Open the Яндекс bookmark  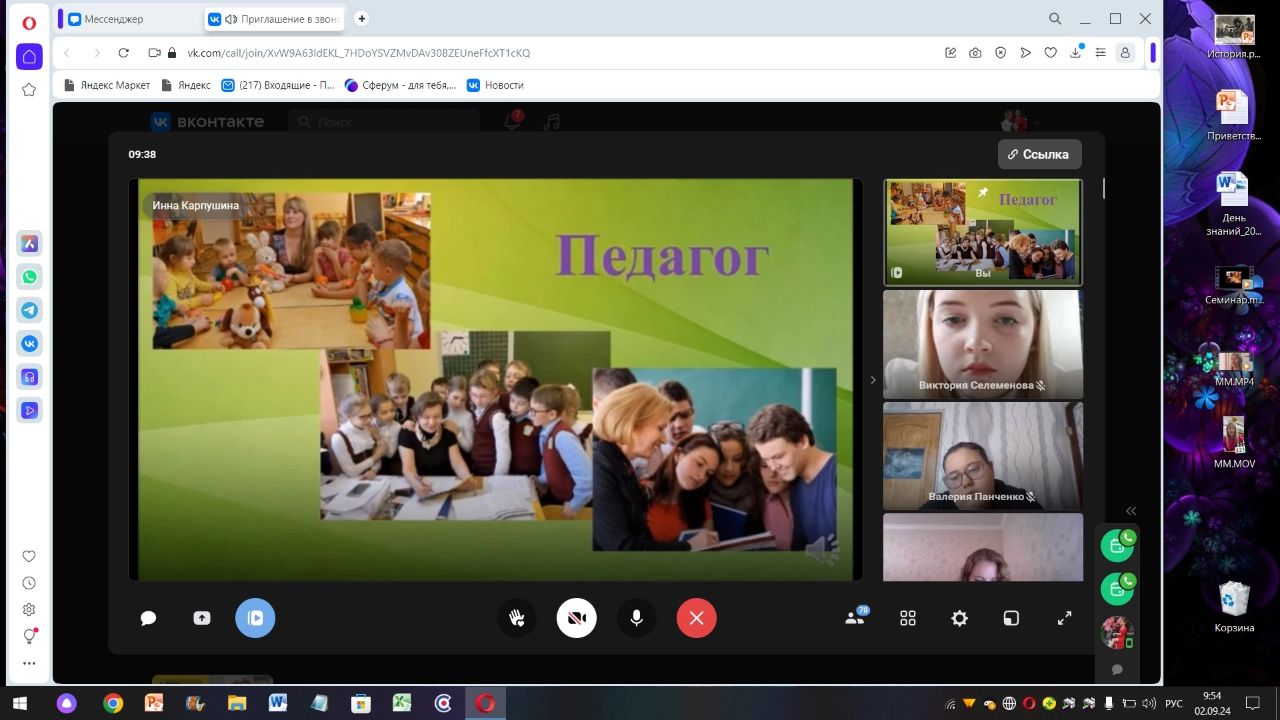[186, 85]
